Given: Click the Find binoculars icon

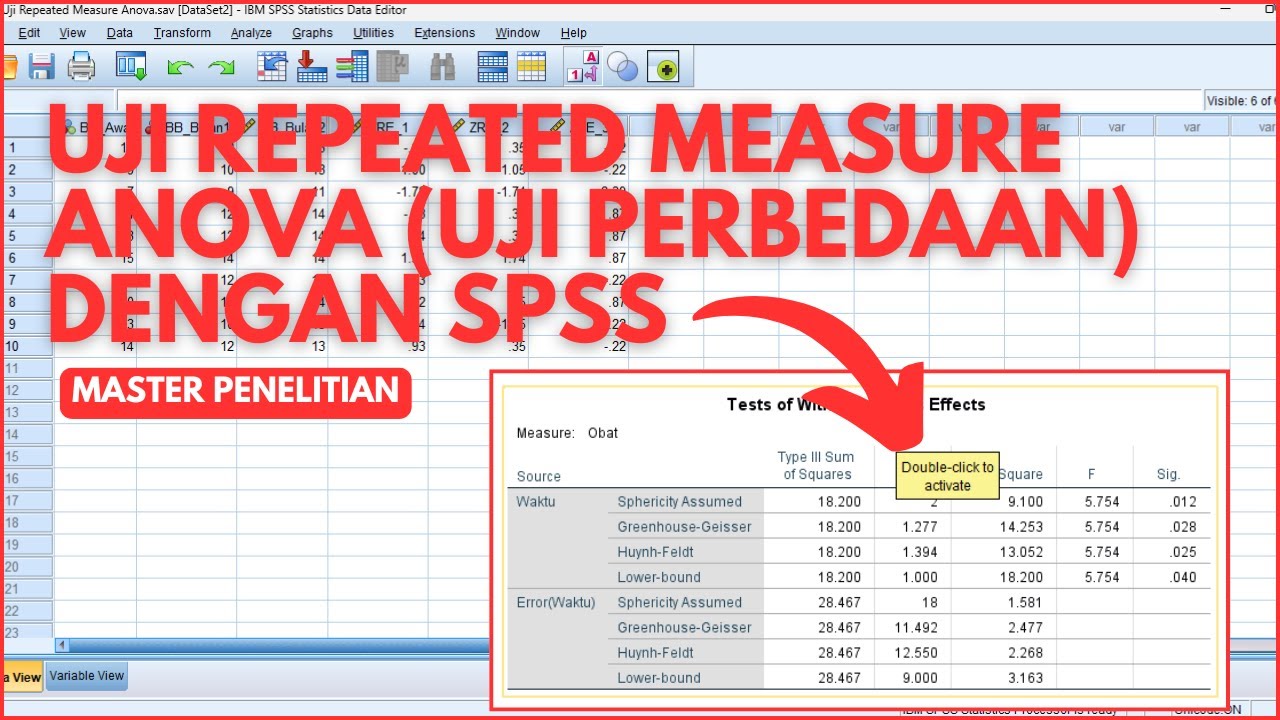Looking at the screenshot, I should pyautogui.click(x=442, y=67).
